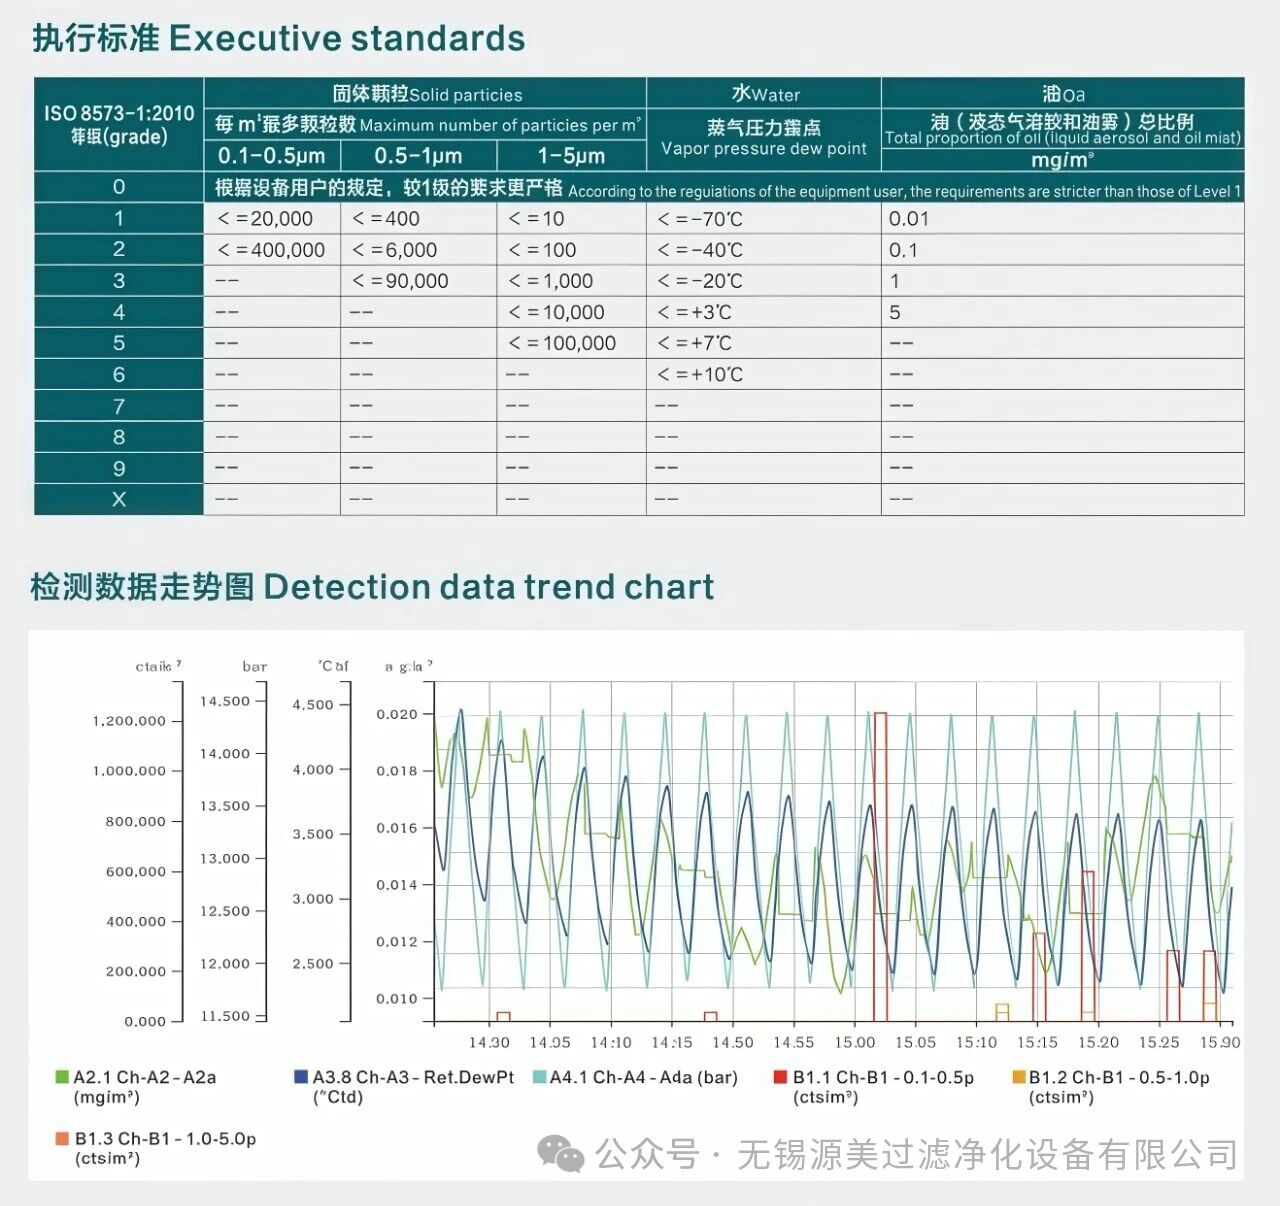Viewport: 1280px width, 1206px height.
Task: Select the Solid particles column header
Action: (426, 94)
